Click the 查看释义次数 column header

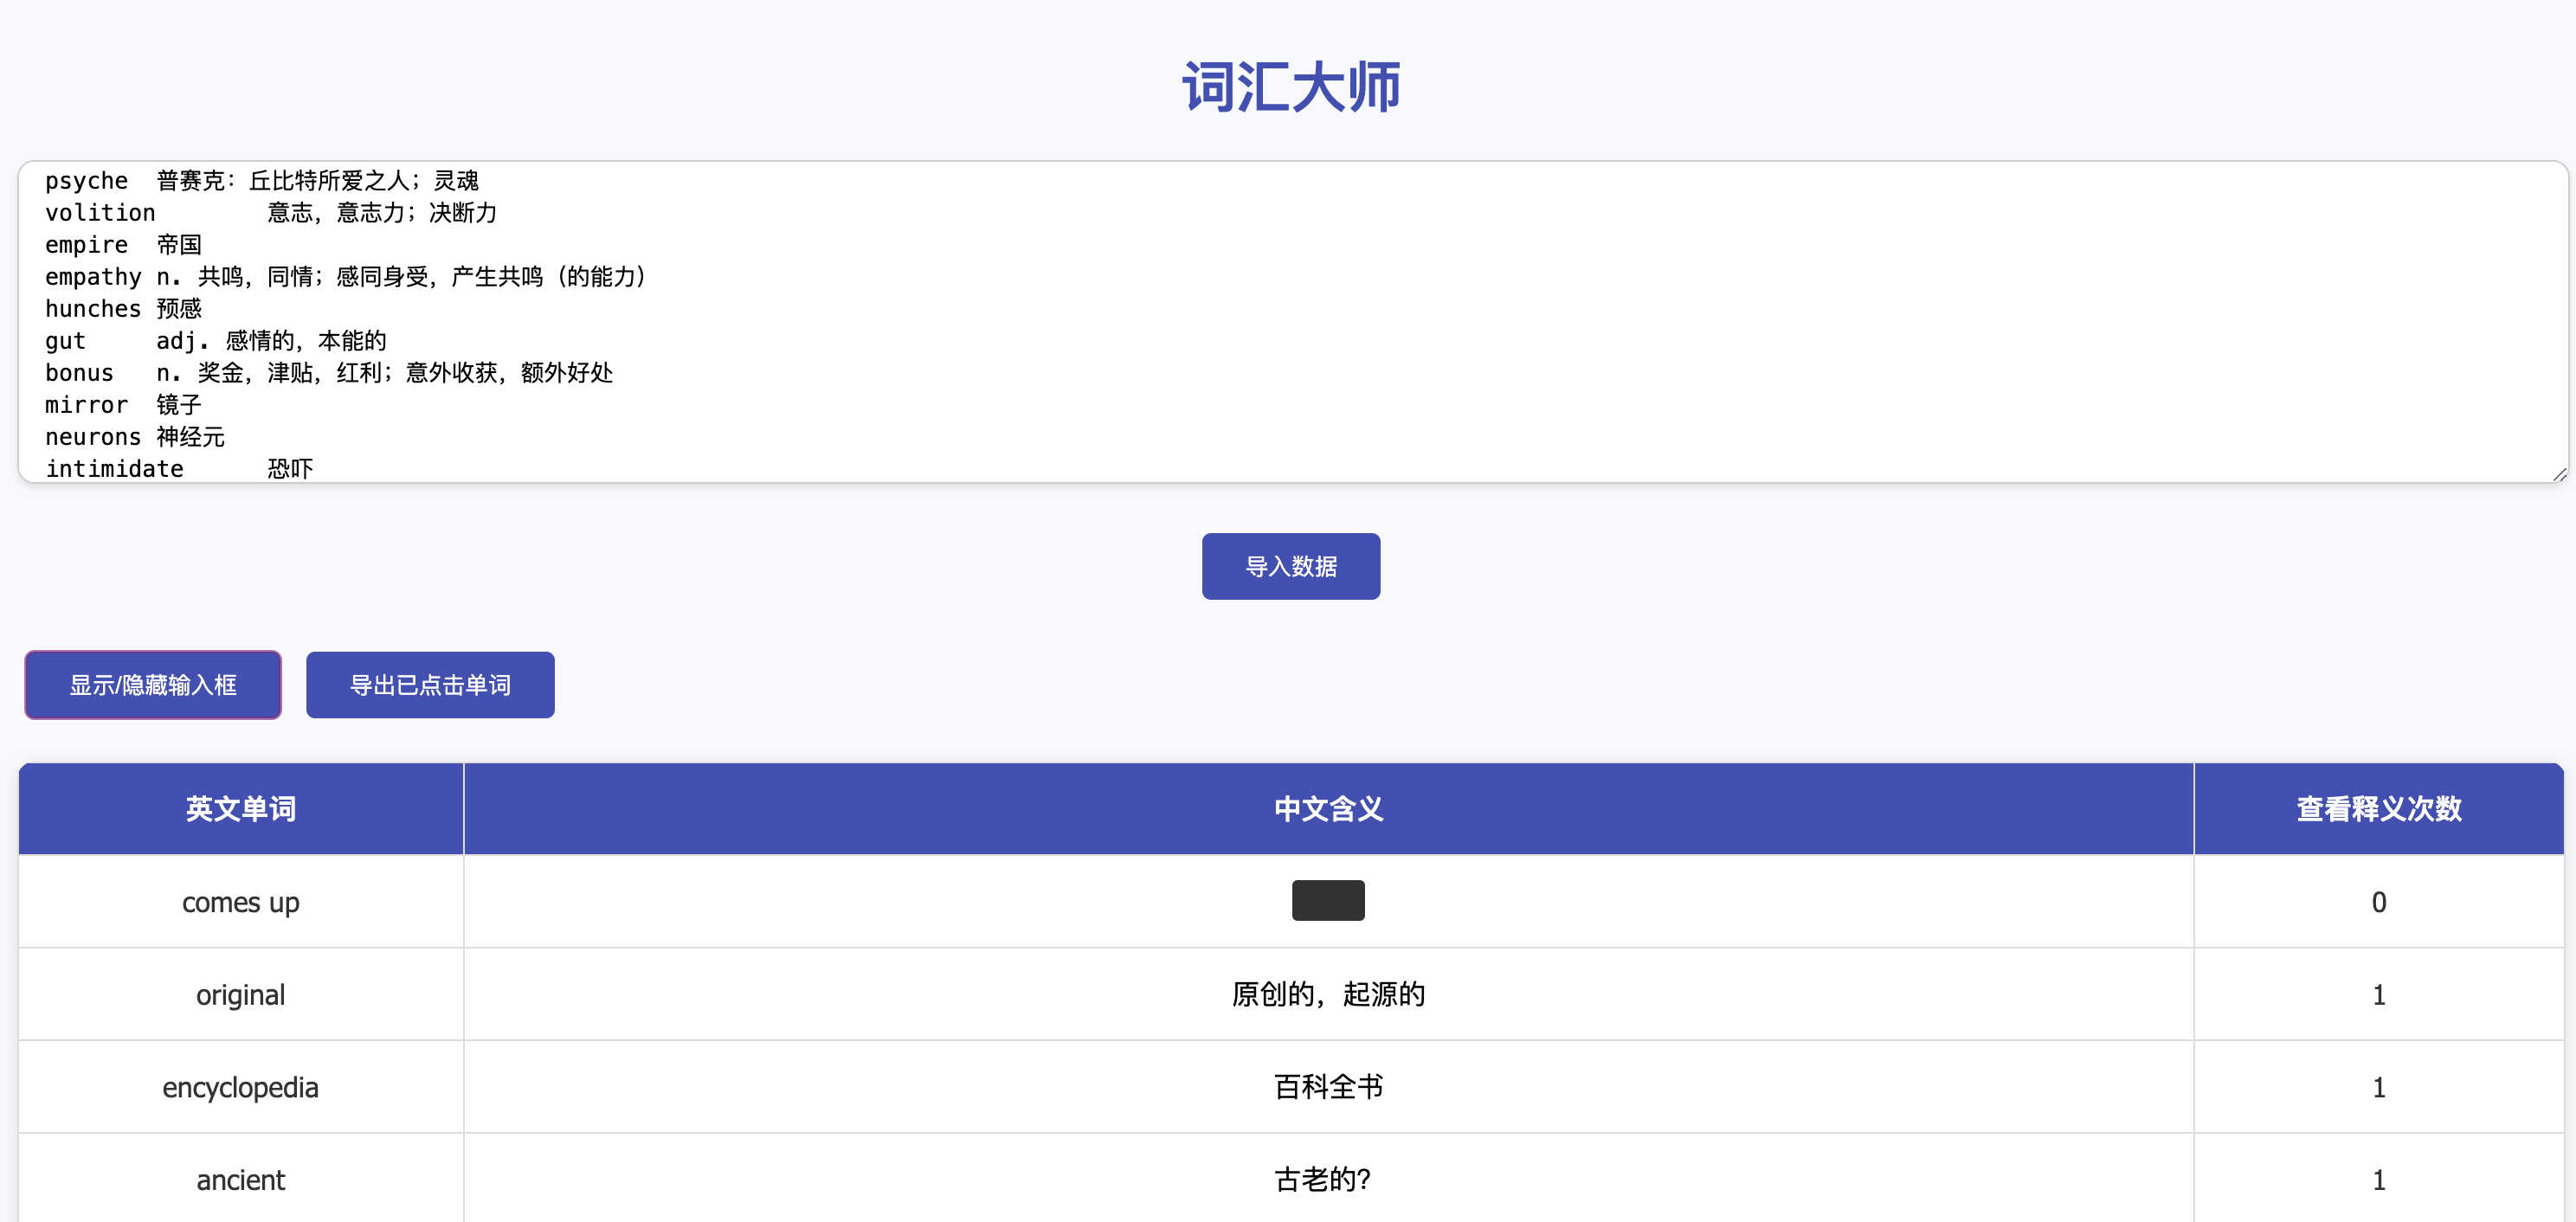coord(2378,809)
